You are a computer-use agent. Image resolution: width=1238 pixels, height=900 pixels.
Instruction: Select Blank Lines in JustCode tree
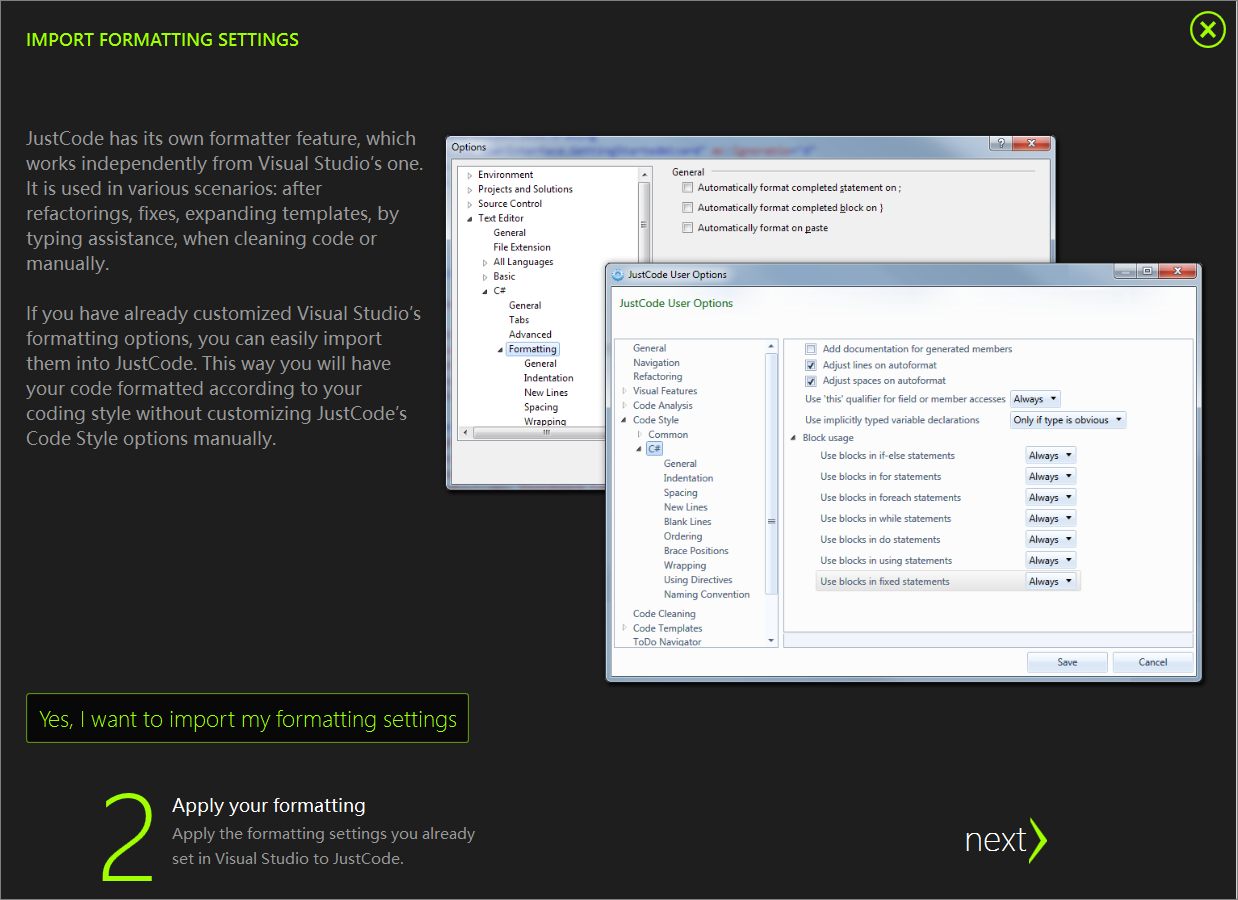click(687, 522)
